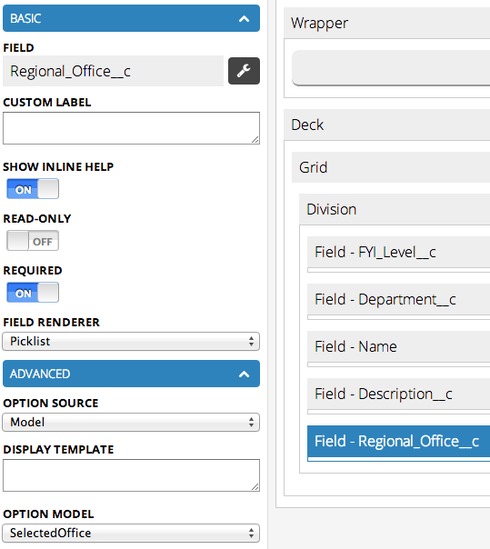Click the ADVANCED panel header
Viewport: 490px width, 549px height.
click(131, 374)
